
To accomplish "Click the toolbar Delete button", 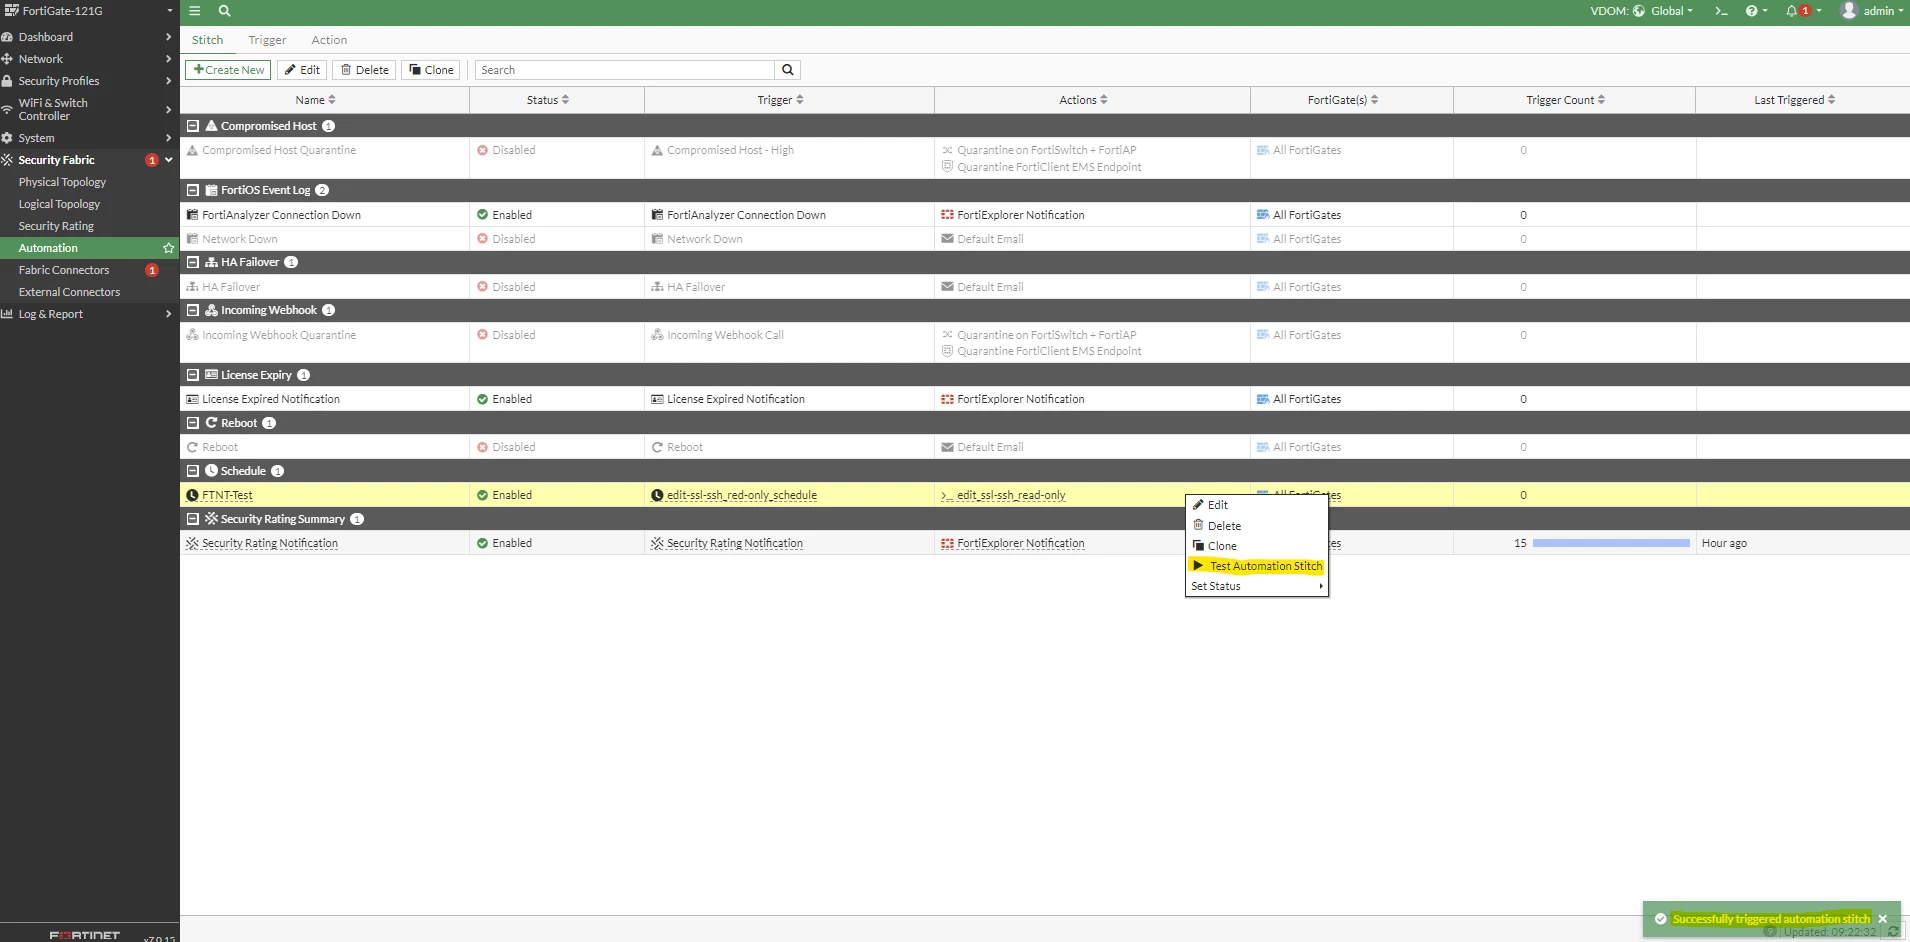I will 364,70.
